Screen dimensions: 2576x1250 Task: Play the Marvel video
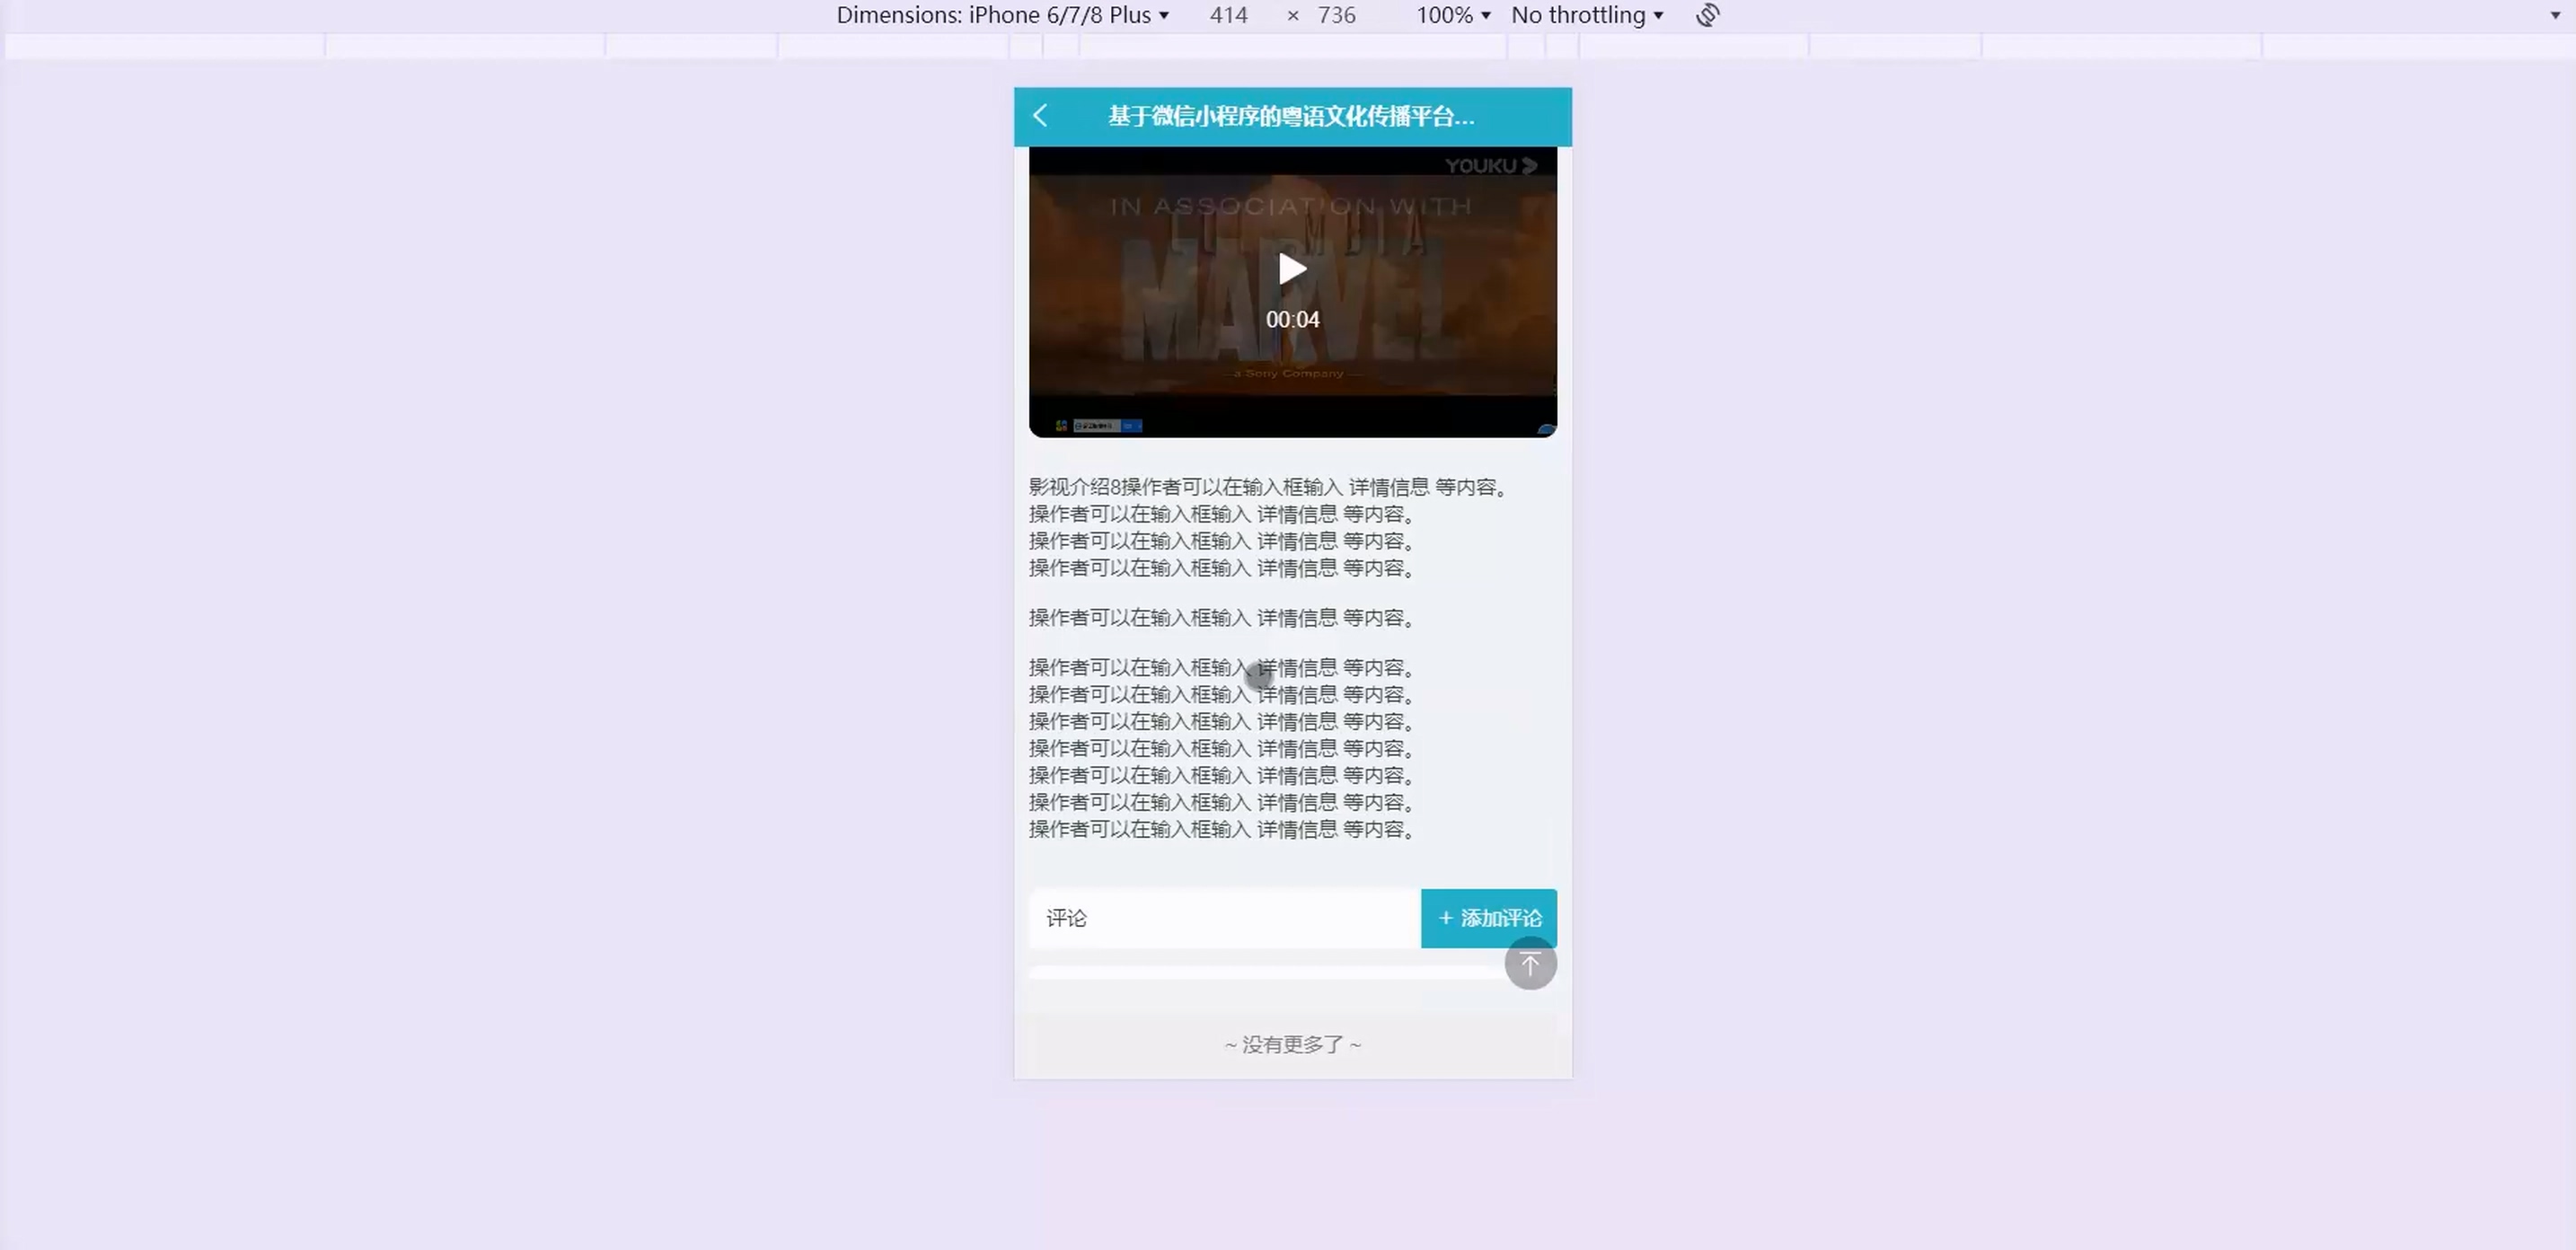pyautogui.click(x=1292, y=269)
